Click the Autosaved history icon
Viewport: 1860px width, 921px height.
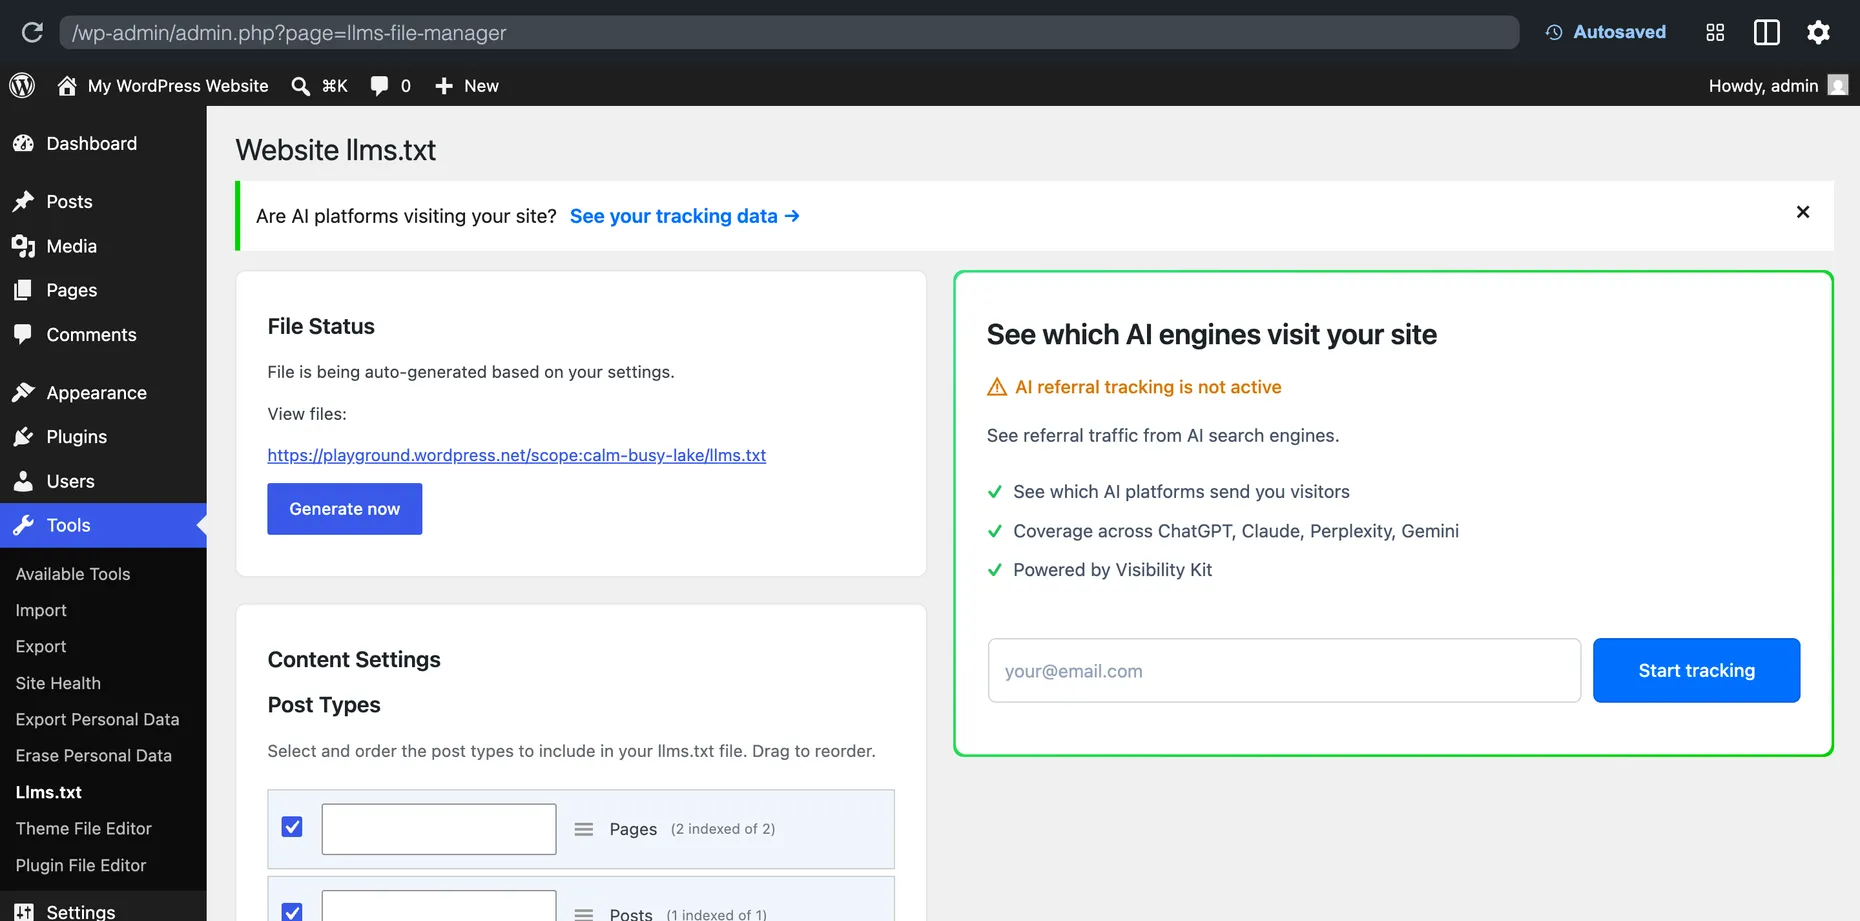(x=1554, y=32)
